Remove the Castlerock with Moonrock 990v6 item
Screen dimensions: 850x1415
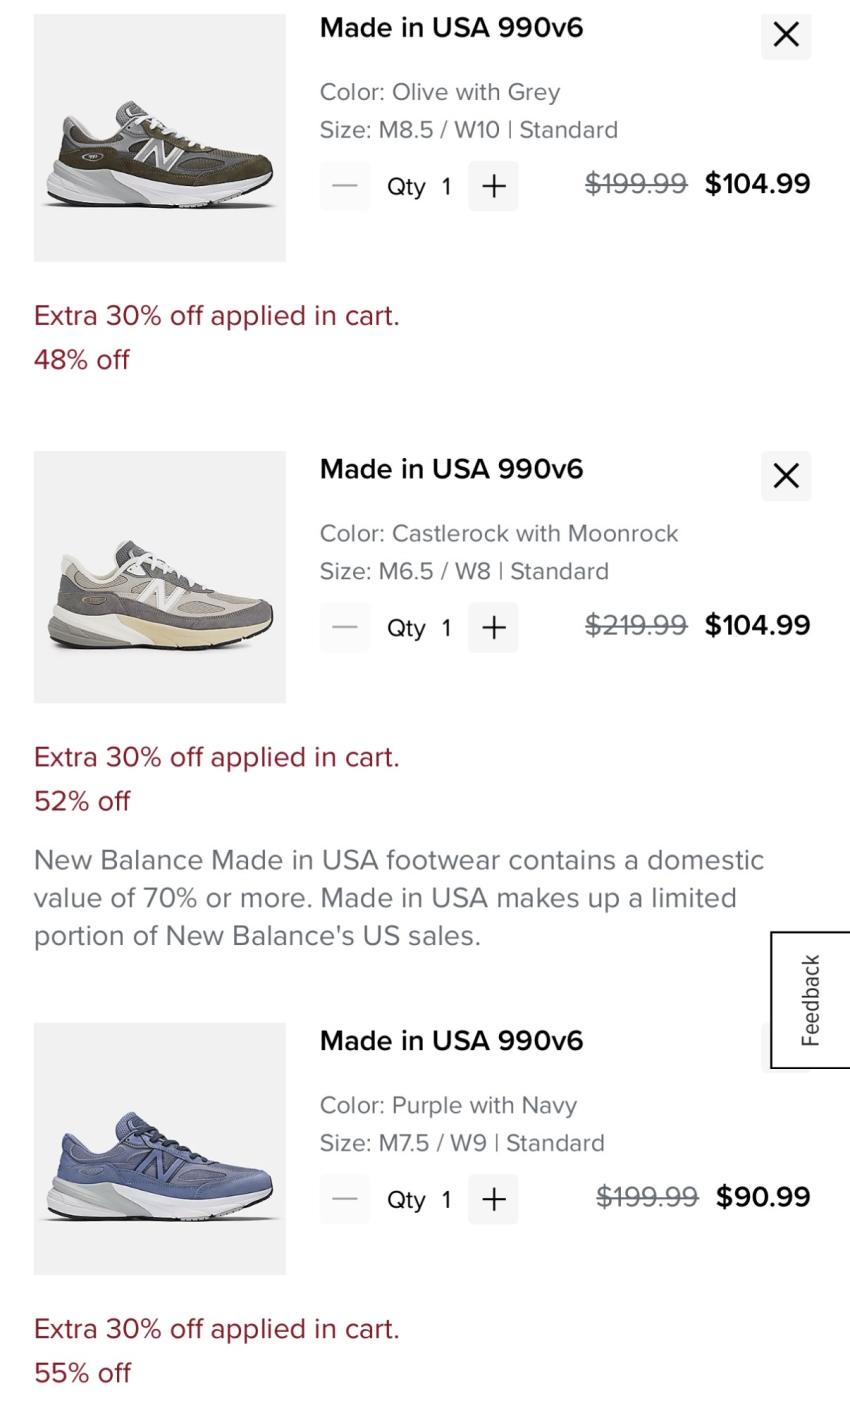[x=786, y=476]
